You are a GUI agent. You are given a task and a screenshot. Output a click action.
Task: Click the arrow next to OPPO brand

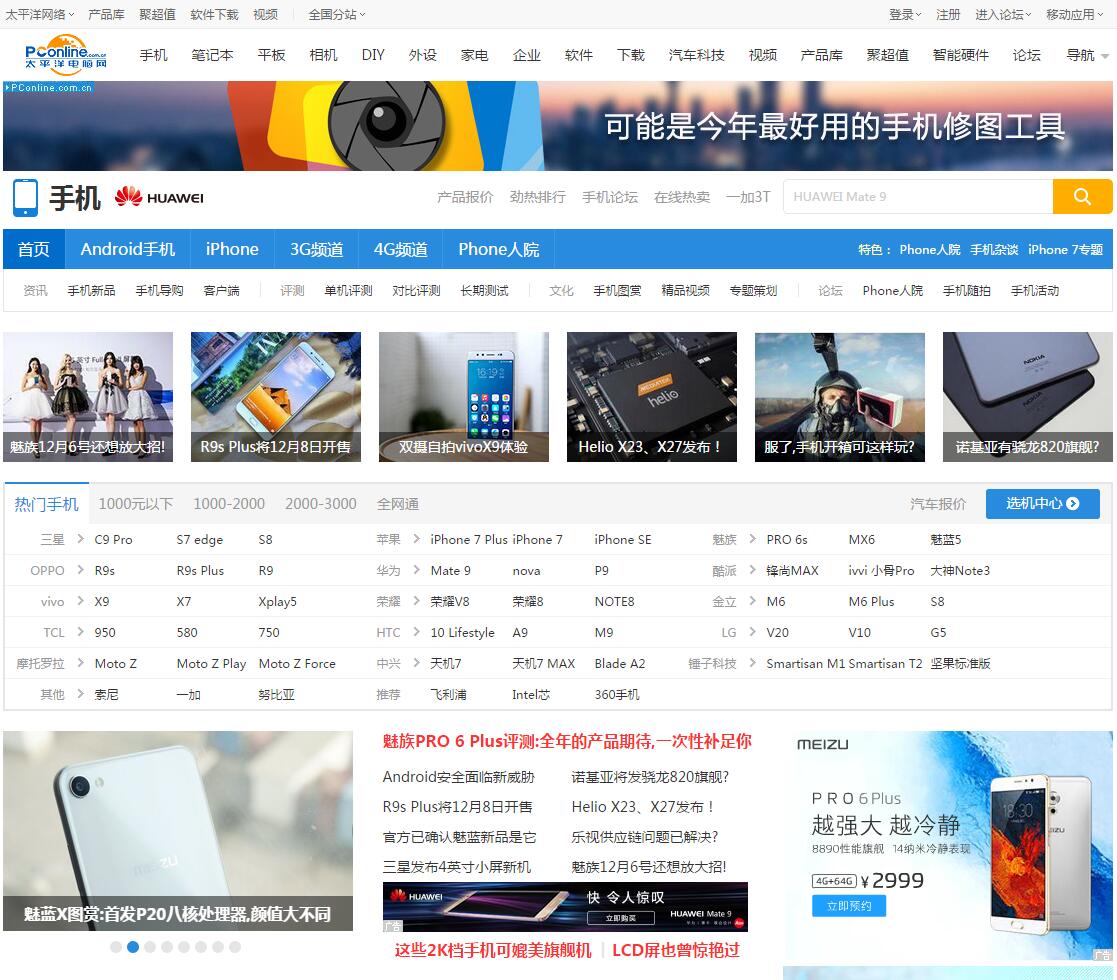coord(80,570)
